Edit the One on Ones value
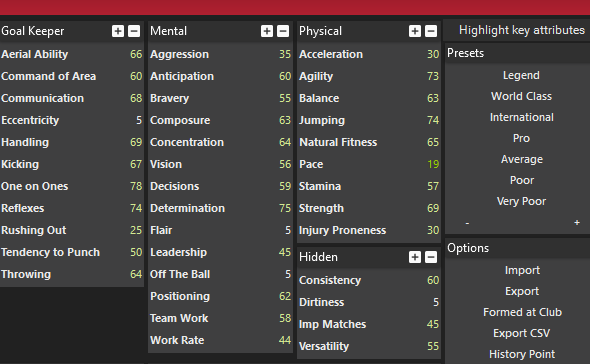The image size is (590, 364). [x=136, y=186]
